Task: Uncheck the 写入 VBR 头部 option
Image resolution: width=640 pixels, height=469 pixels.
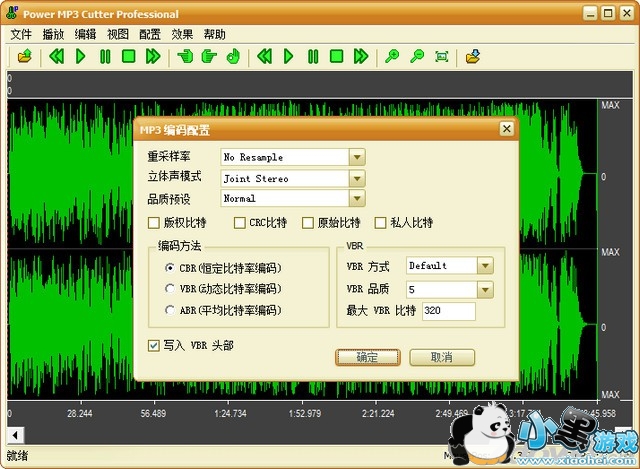Action: [x=154, y=346]
